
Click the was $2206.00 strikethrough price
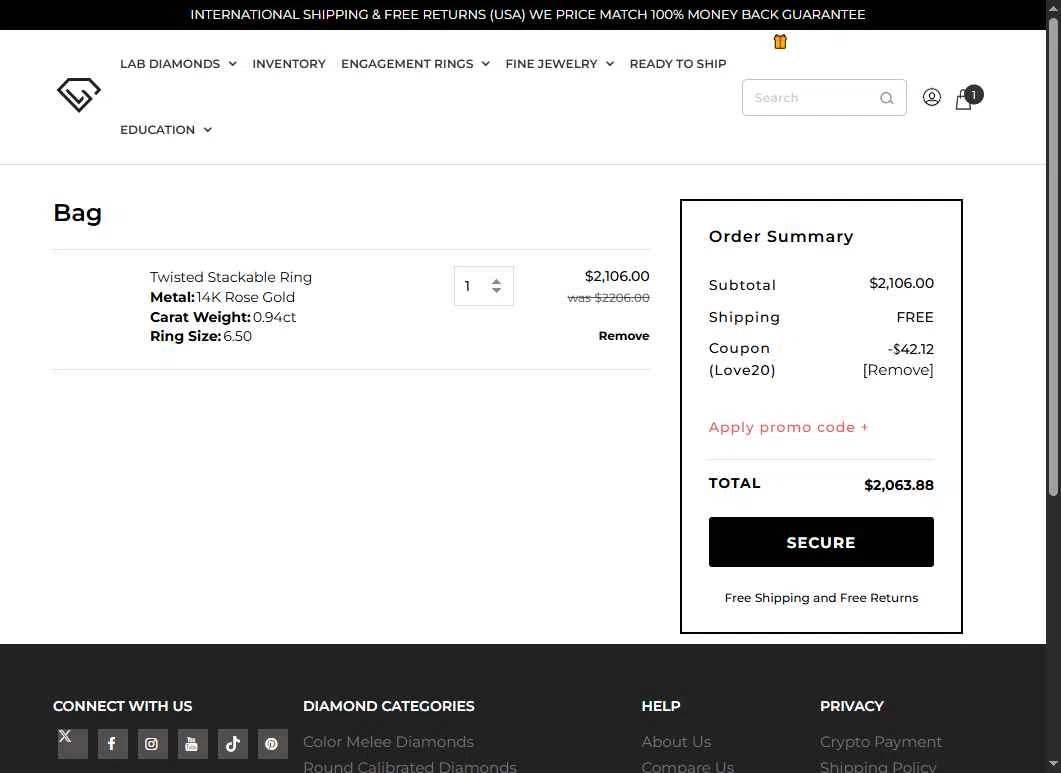pyautogui.click(x=608, y=298)
